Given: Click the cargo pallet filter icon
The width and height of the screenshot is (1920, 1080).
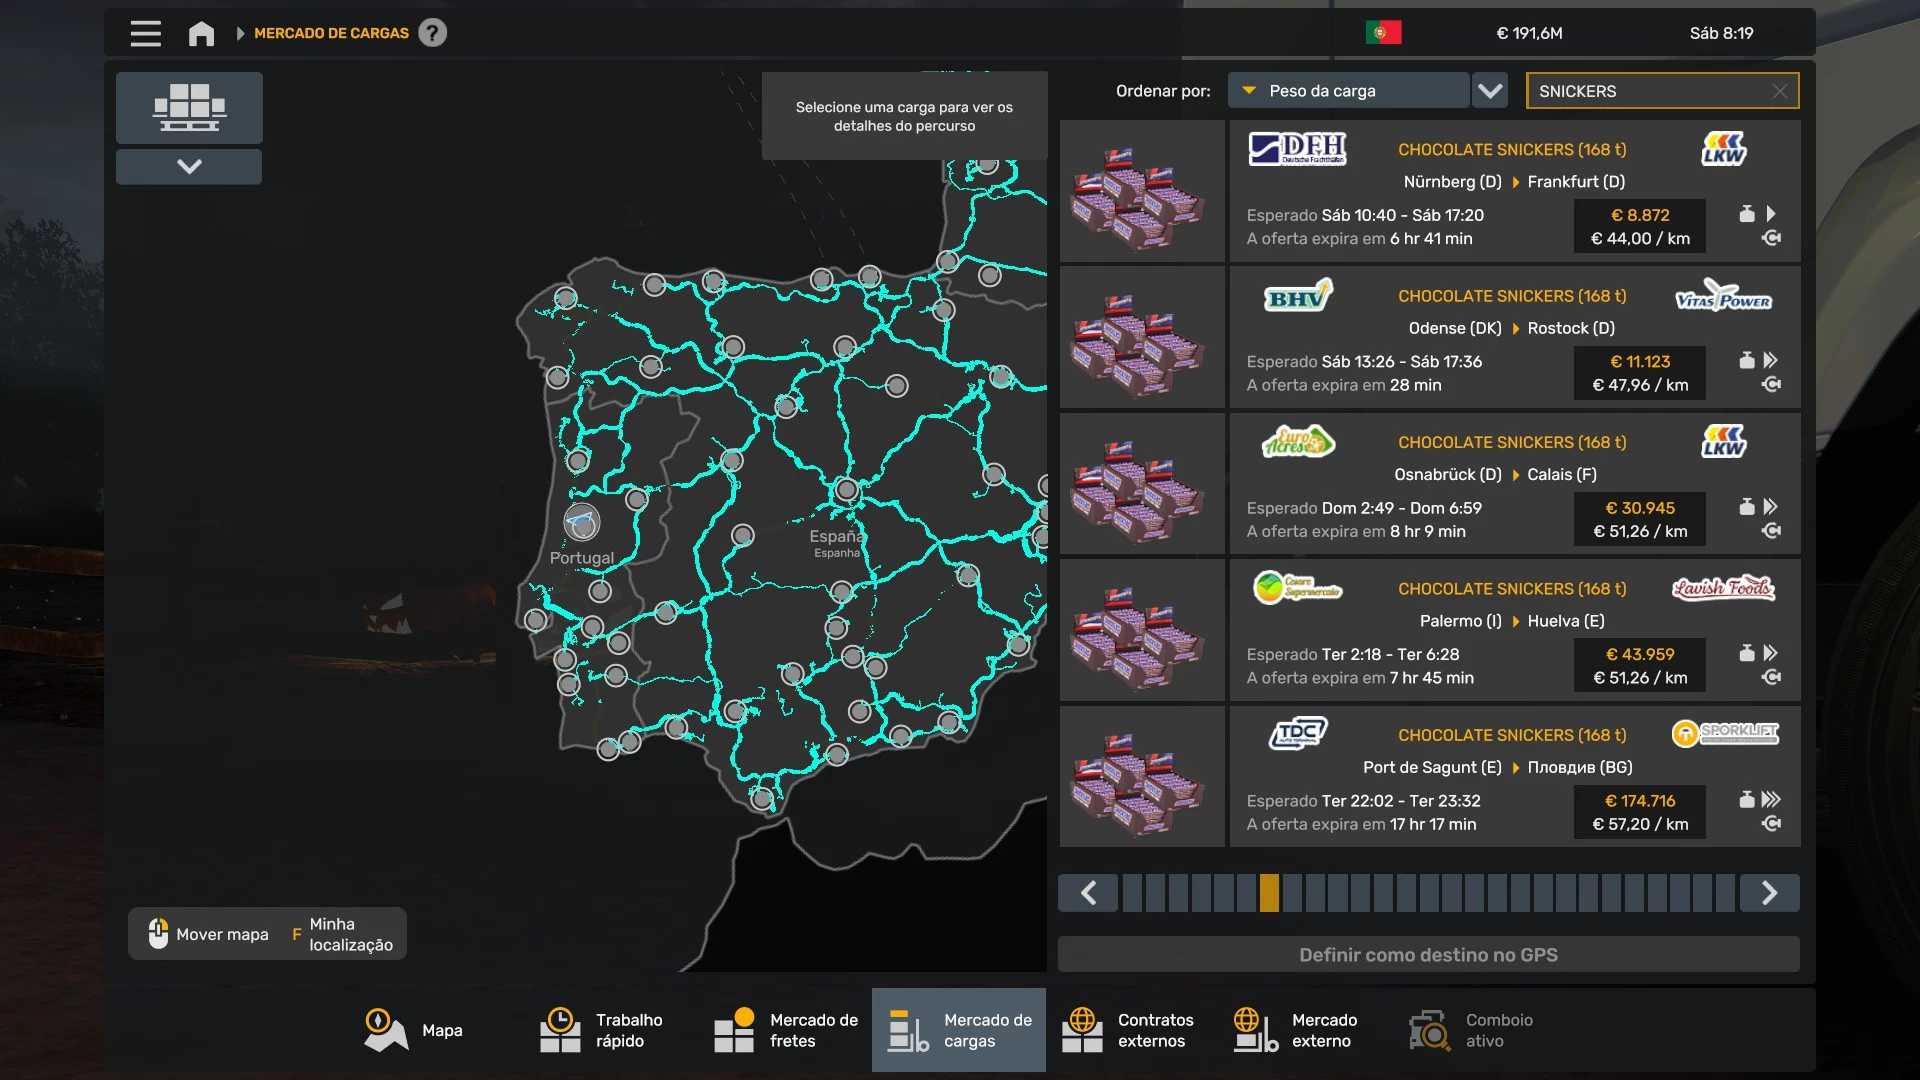Looking at the screenshot, I should coord(189,107).
